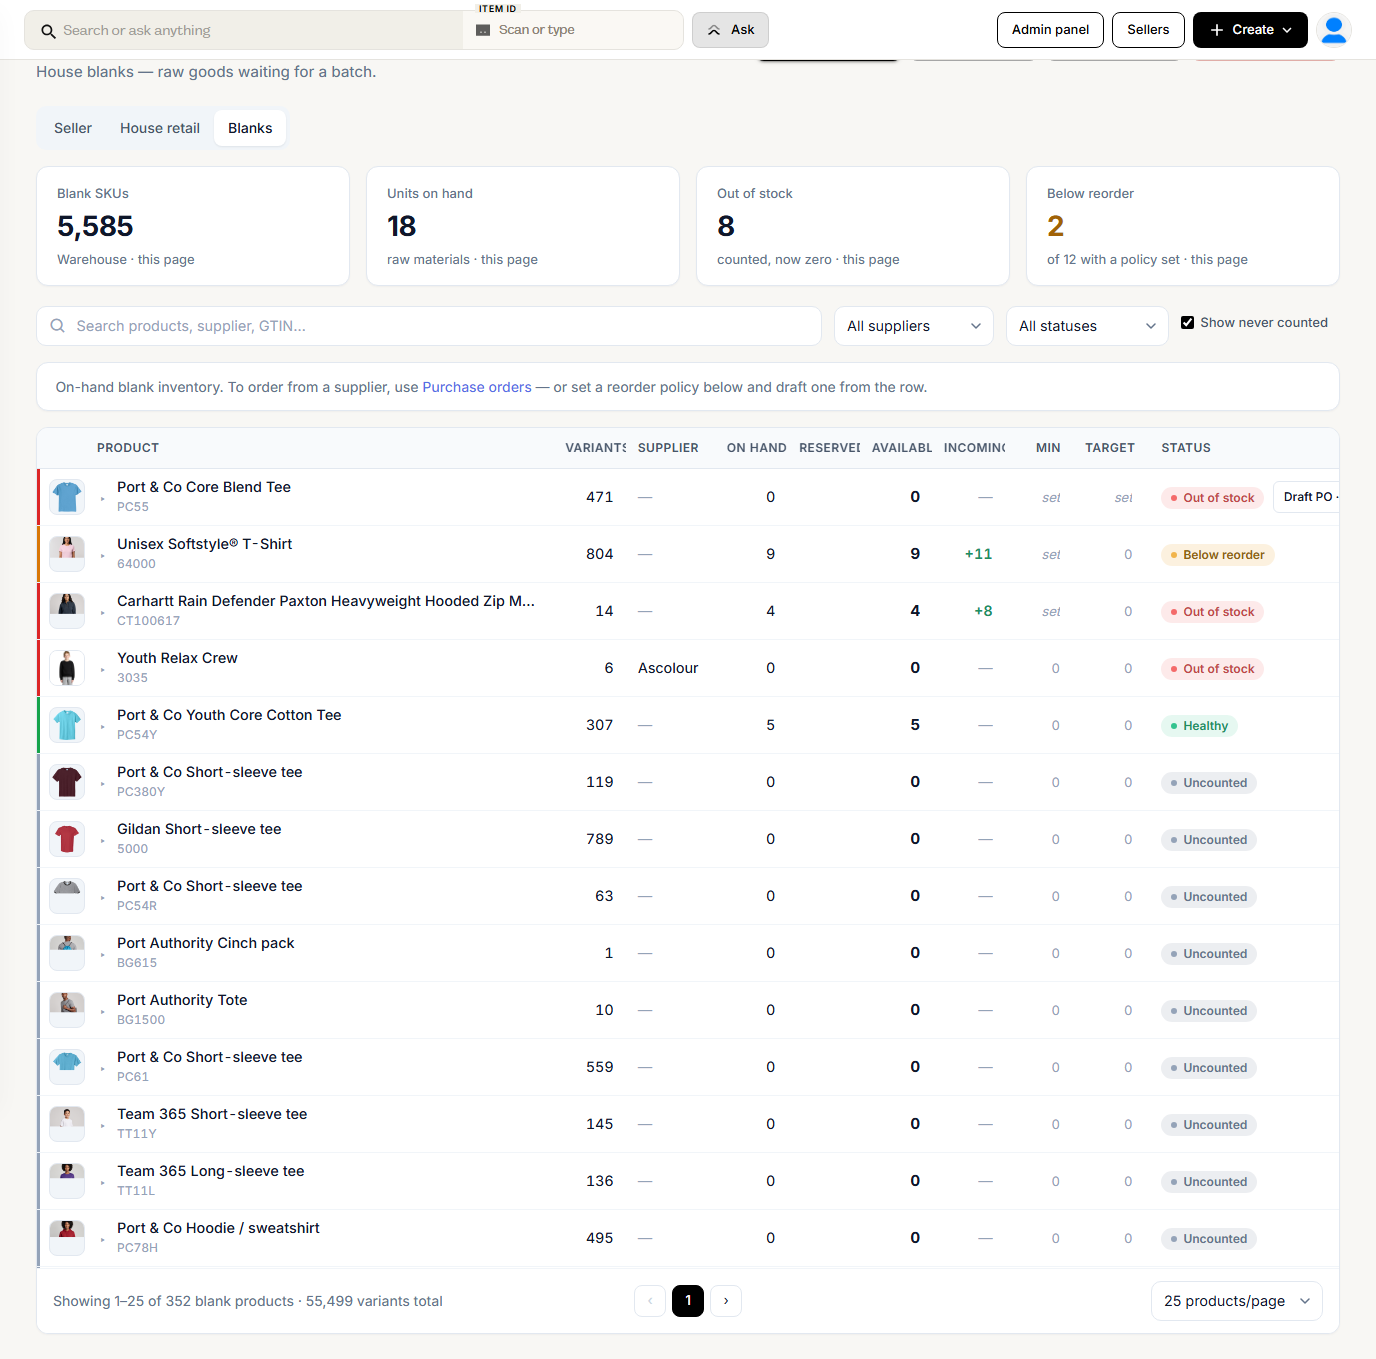Expand the Youth Relax Crew row

click(x=102, y=669)
